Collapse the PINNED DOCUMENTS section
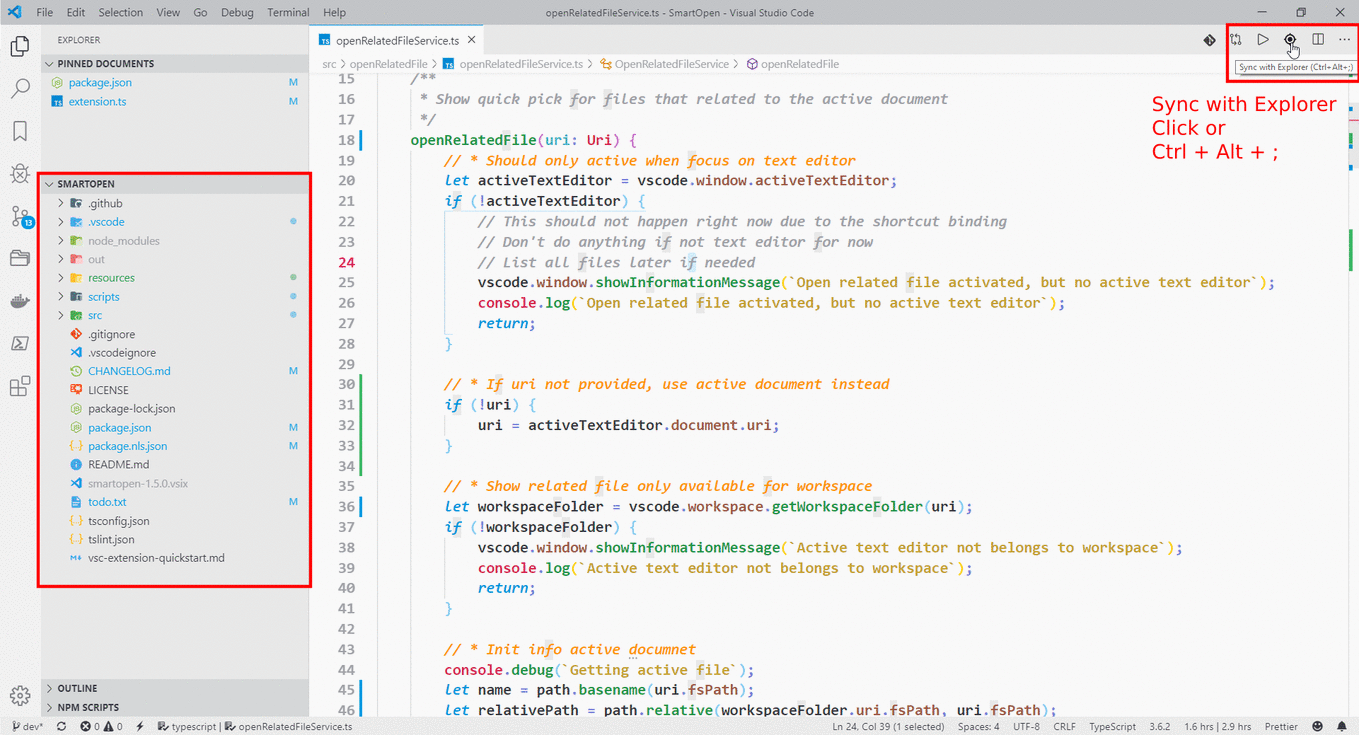The image size is (1359, 735). click(x=176, y=63)
